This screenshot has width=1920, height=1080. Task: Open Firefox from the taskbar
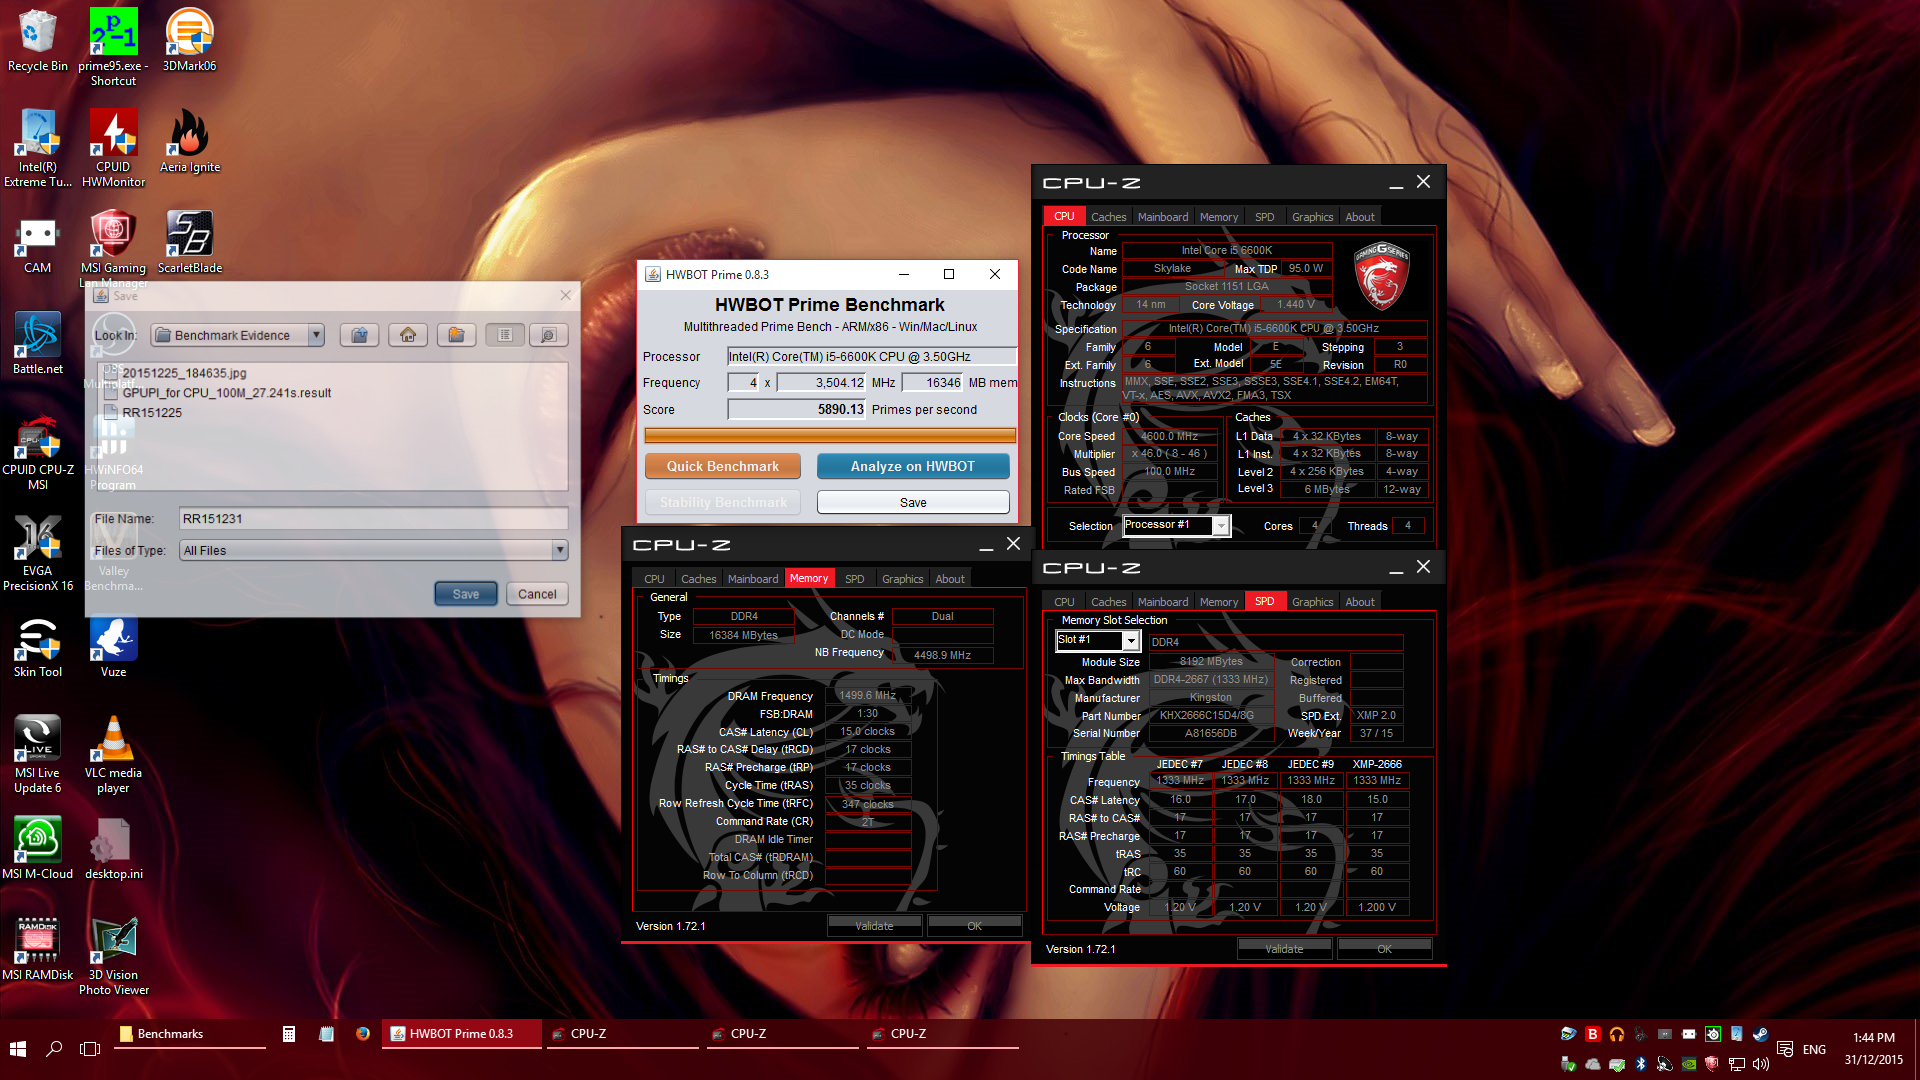[x=362, y=1034]
